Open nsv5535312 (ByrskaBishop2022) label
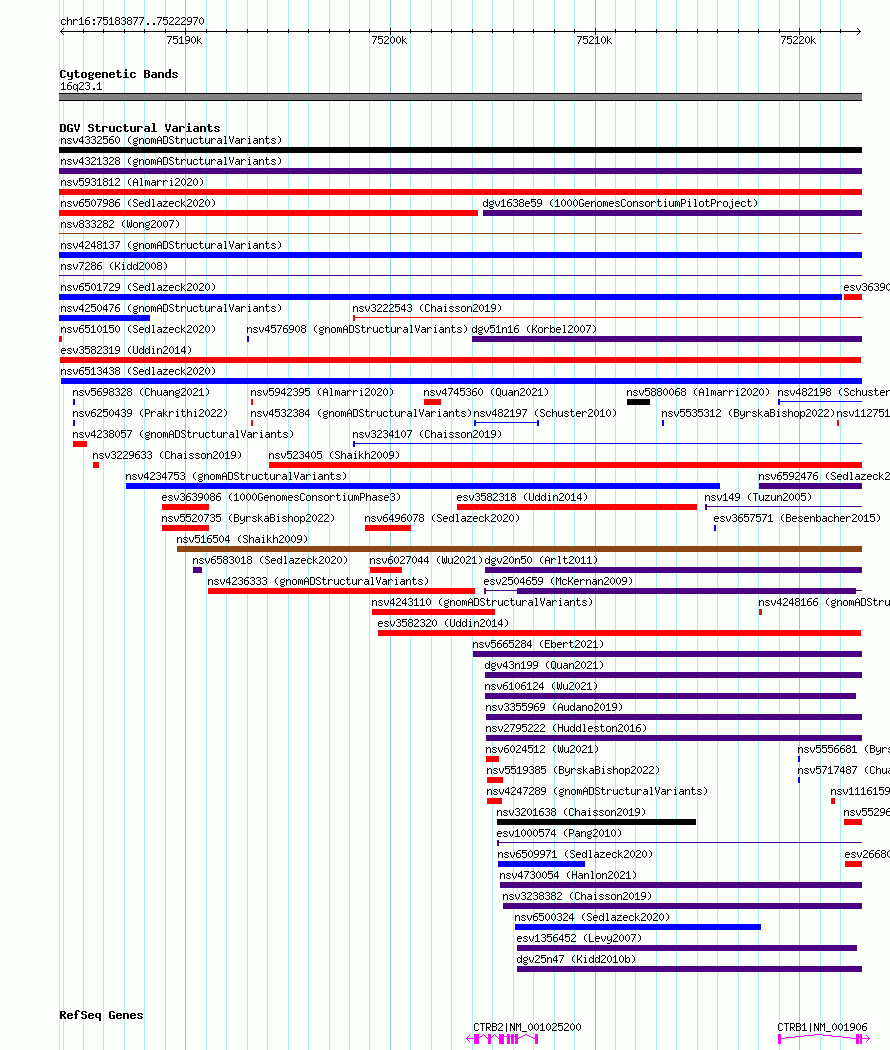Screen dimensions: 890x1050 click(x=747, y=414)
